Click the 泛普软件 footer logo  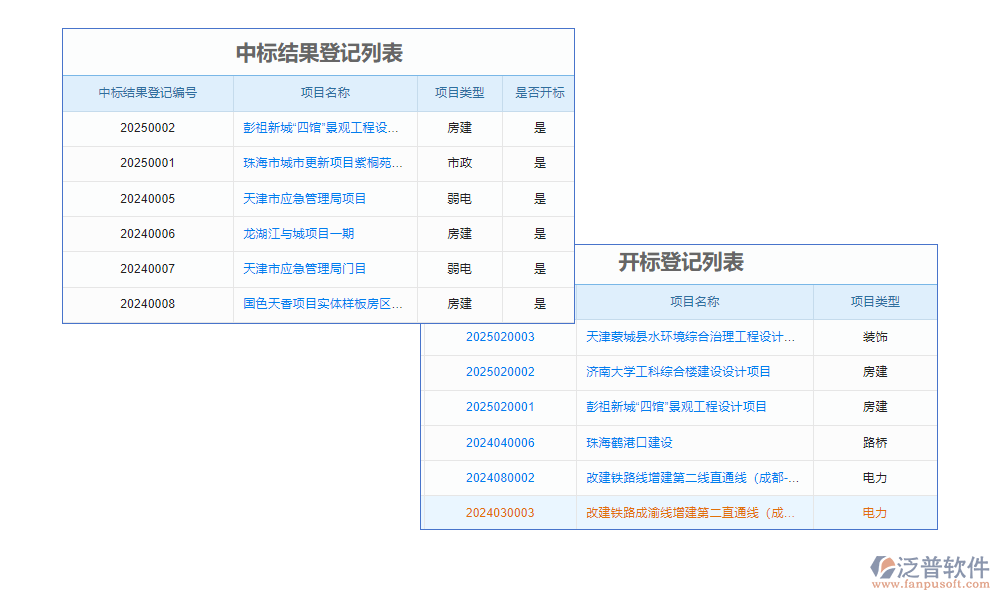(931, 563)
